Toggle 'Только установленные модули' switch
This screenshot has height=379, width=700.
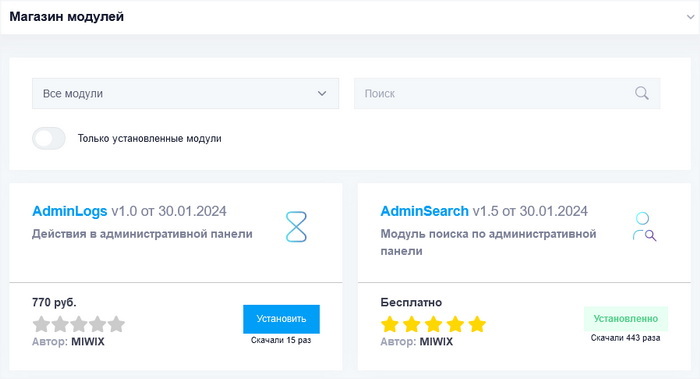point(49,138)
